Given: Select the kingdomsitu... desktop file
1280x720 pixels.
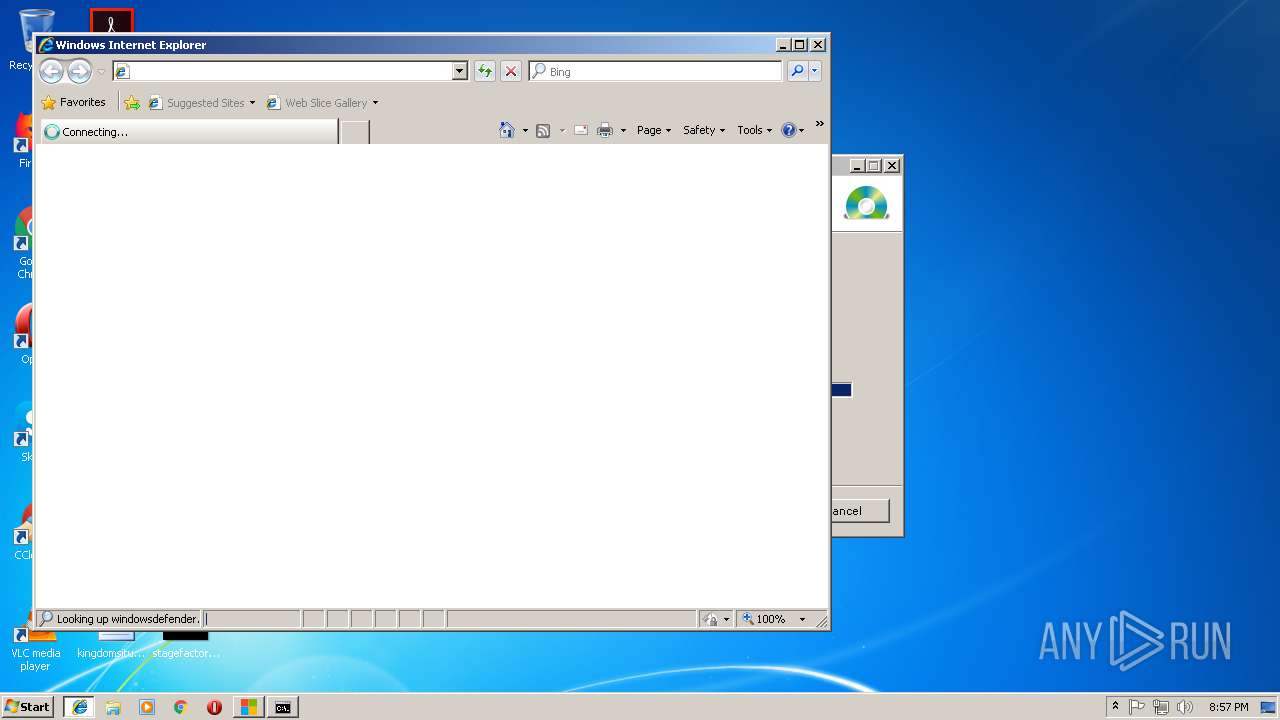Looking at the screenshot, I should tap(111, 645).
